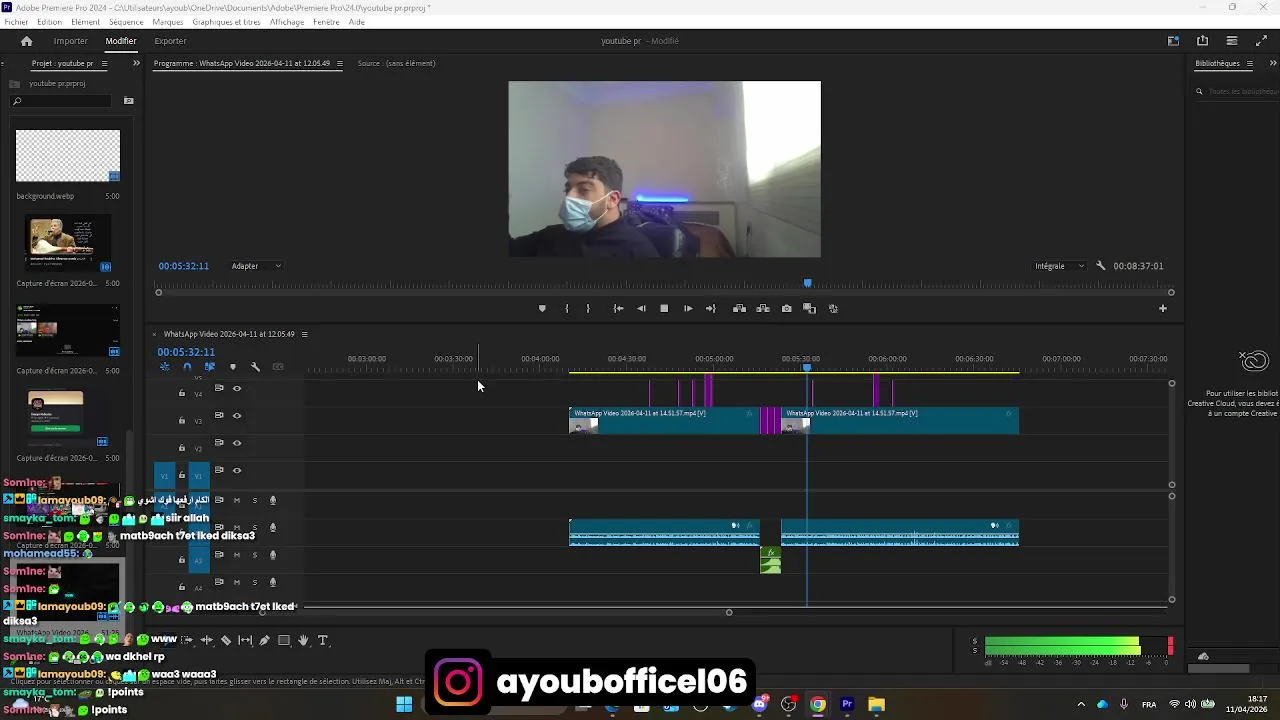Image resolution: width=1280 pixels, height=720 pixels.
Task: Open the Marques menu
Action: 168,22
